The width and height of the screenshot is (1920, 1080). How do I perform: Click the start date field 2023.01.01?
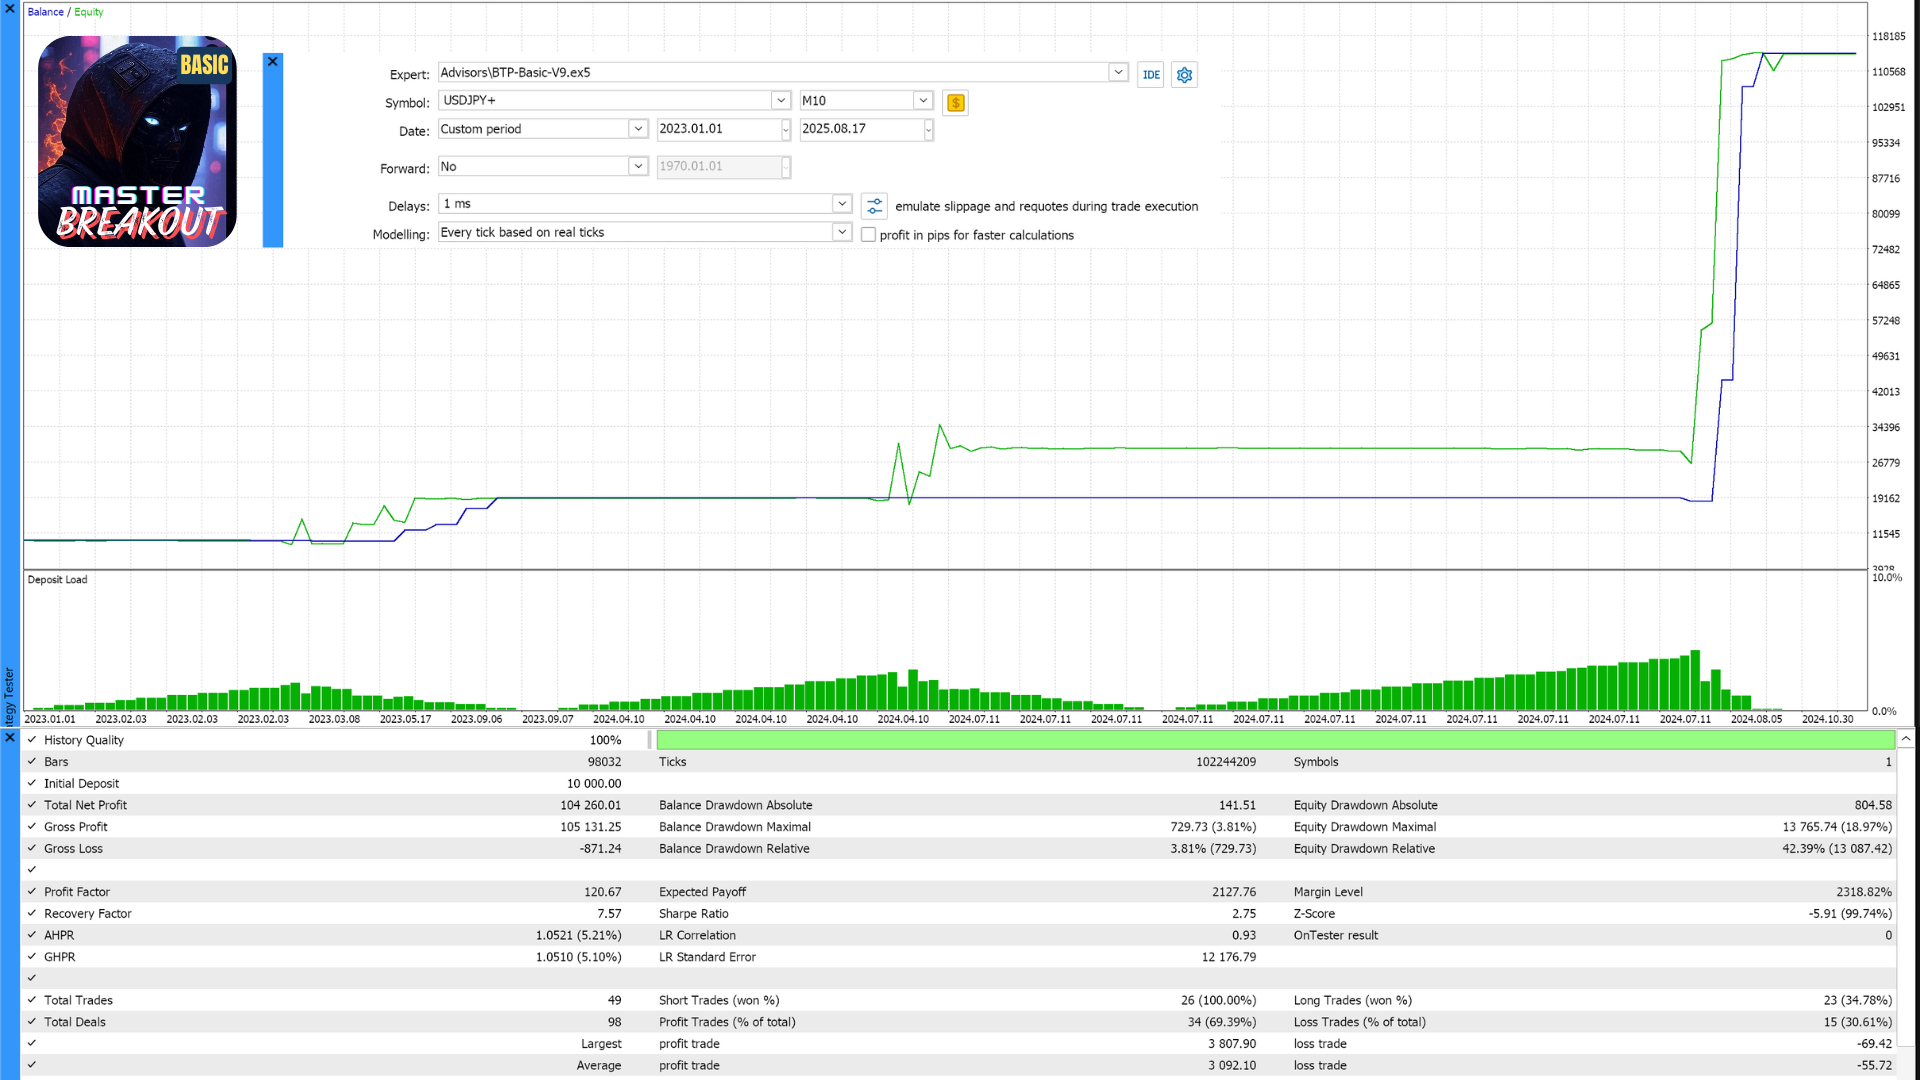[717, 129]
